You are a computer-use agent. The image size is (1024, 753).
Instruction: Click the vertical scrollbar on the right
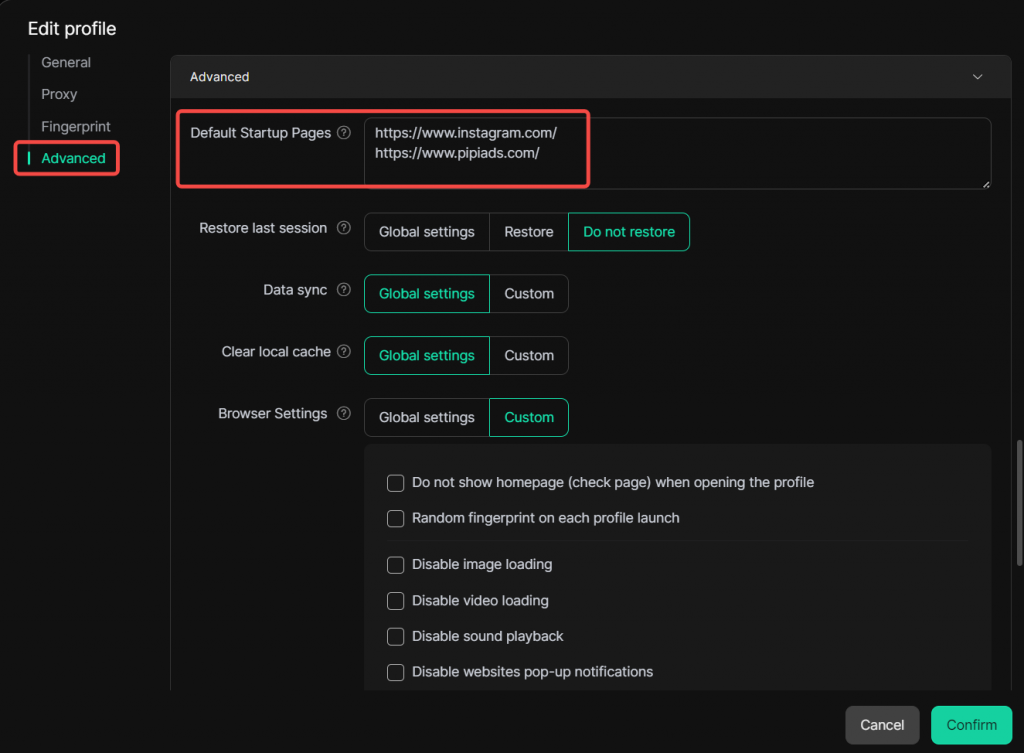[1019, 500]
